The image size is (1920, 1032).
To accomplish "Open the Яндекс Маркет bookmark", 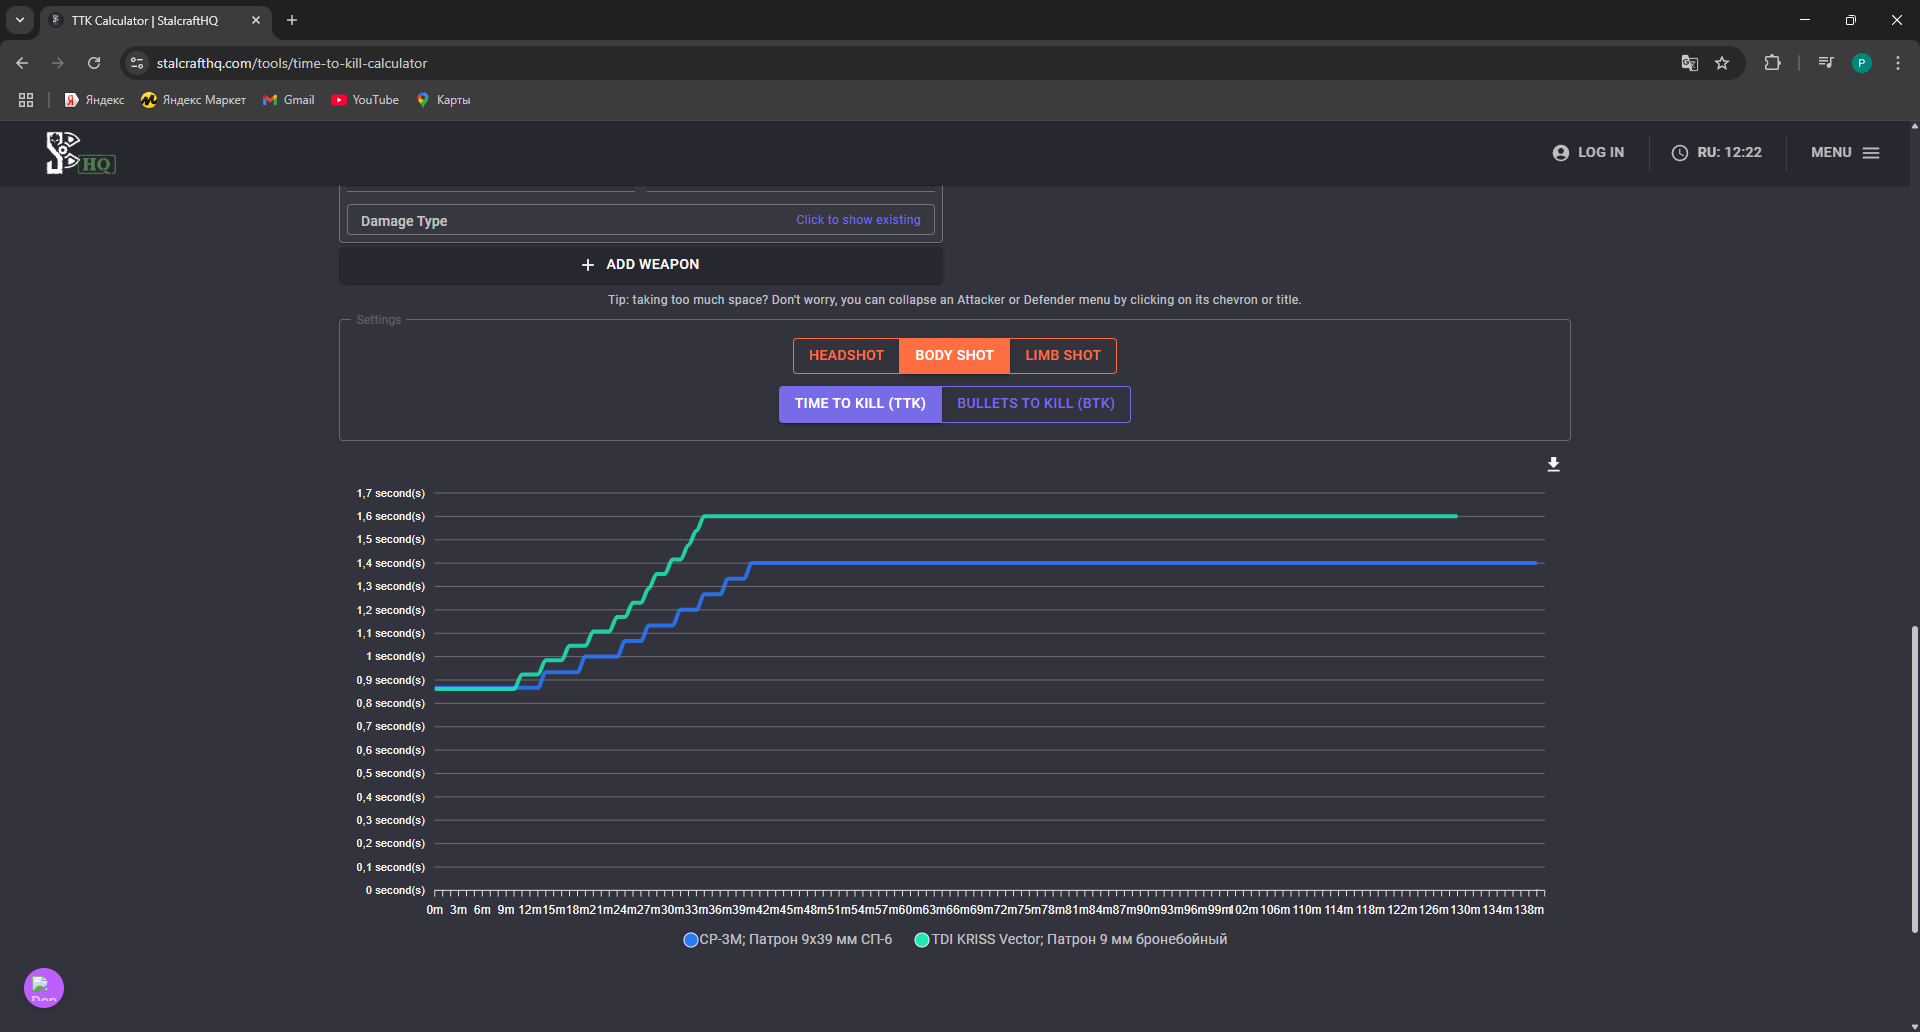I will [x=194, y=100].
